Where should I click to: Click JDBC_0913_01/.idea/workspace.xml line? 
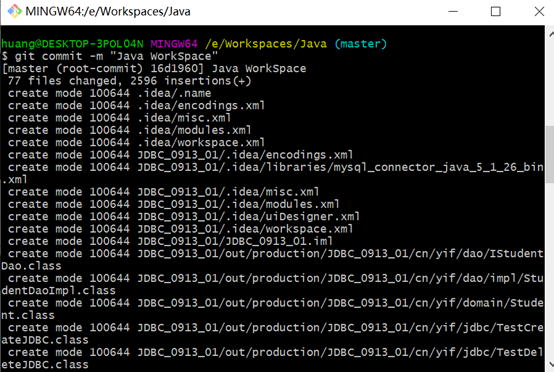tap(181, 229)
